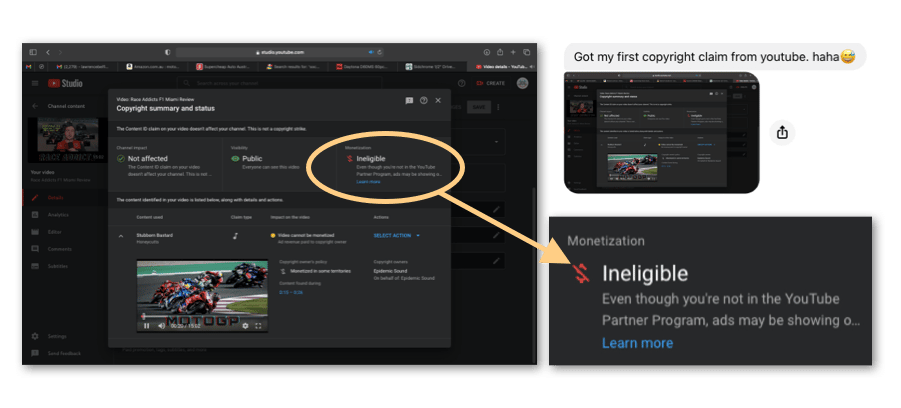Open Learn more link in the Studio dialog
Viewport: 901px width, 408px height.
click(x=368, y=182)
